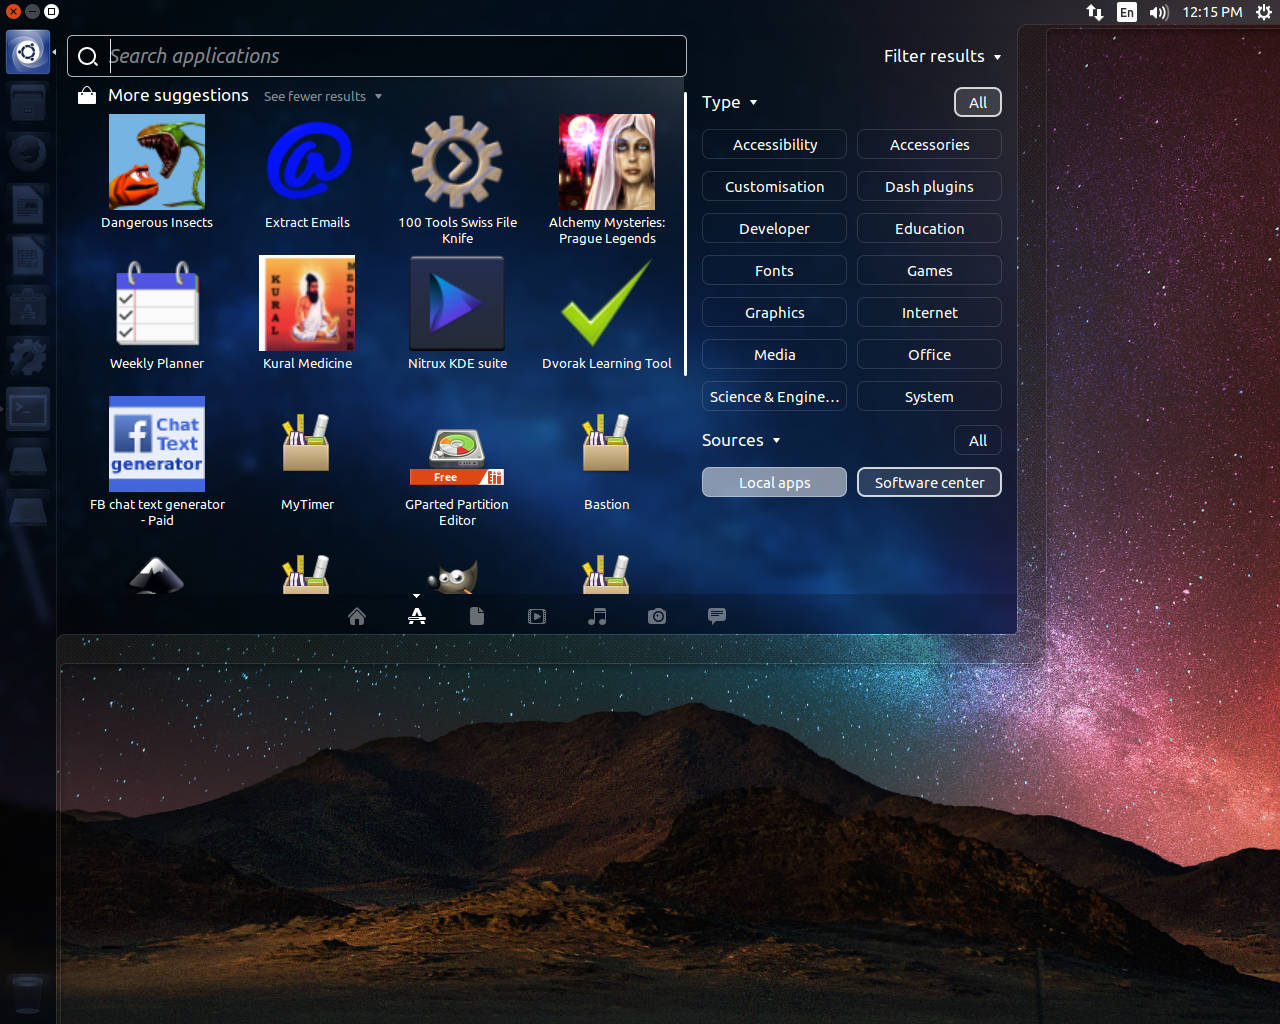Switch to the Social messages lens
1280x1024 pixels.
(717, 616)
